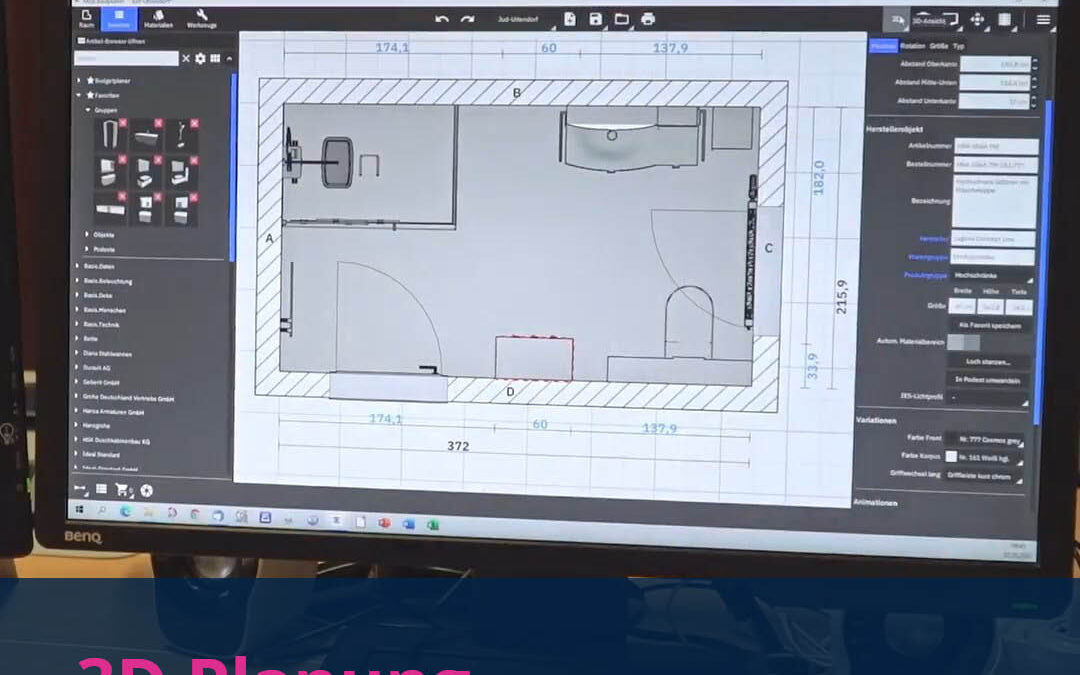
Task: Open the Position properties tab
Action: coord(884,45)
